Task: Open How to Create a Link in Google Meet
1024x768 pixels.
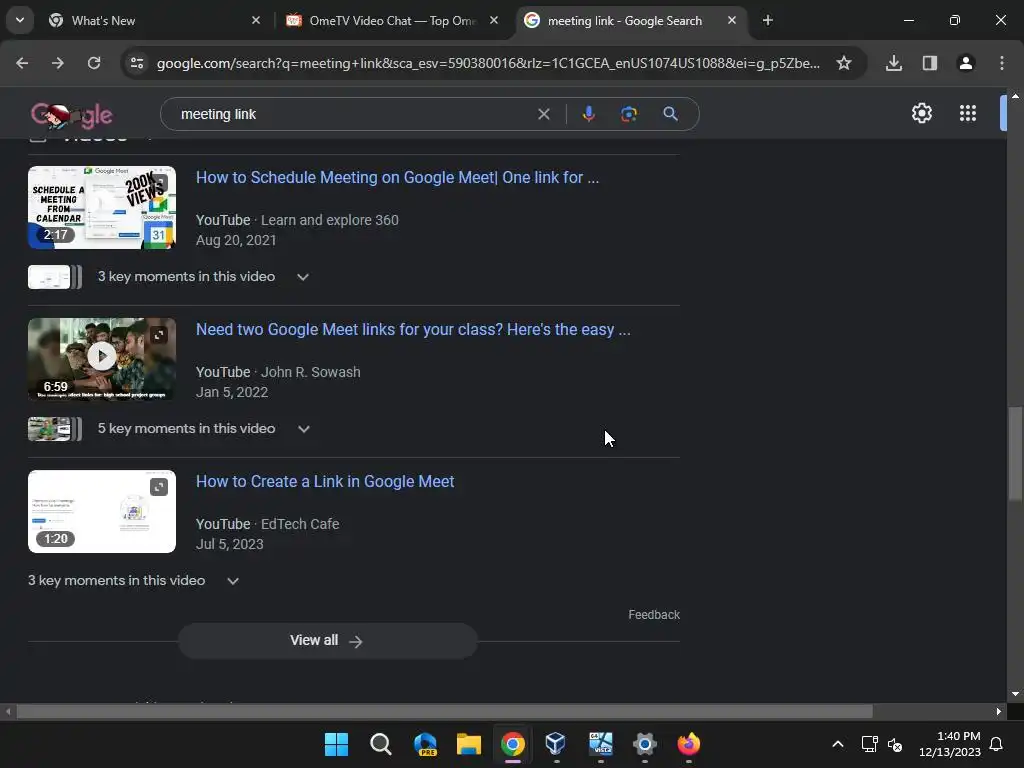Action: point(325,482)
